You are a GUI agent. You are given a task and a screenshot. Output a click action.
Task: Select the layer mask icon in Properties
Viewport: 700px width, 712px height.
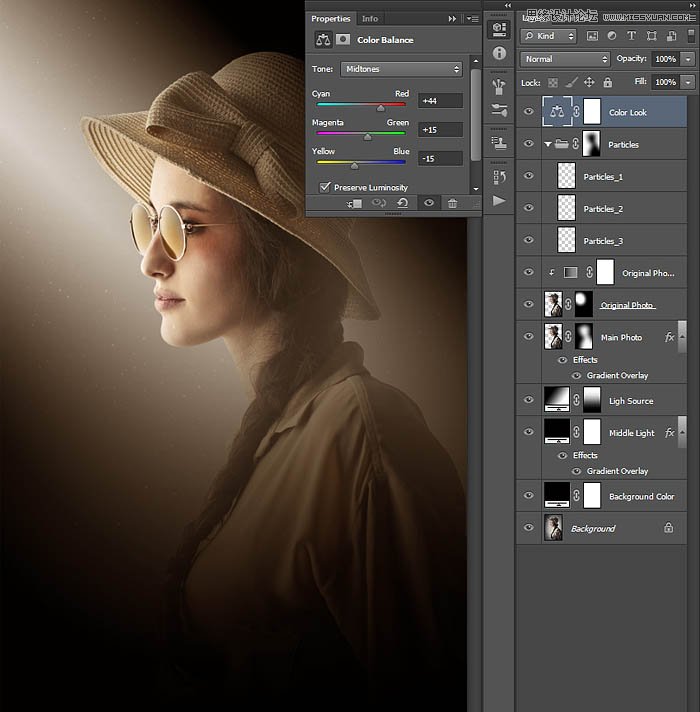pyautogui.click(x=343, y=40)
